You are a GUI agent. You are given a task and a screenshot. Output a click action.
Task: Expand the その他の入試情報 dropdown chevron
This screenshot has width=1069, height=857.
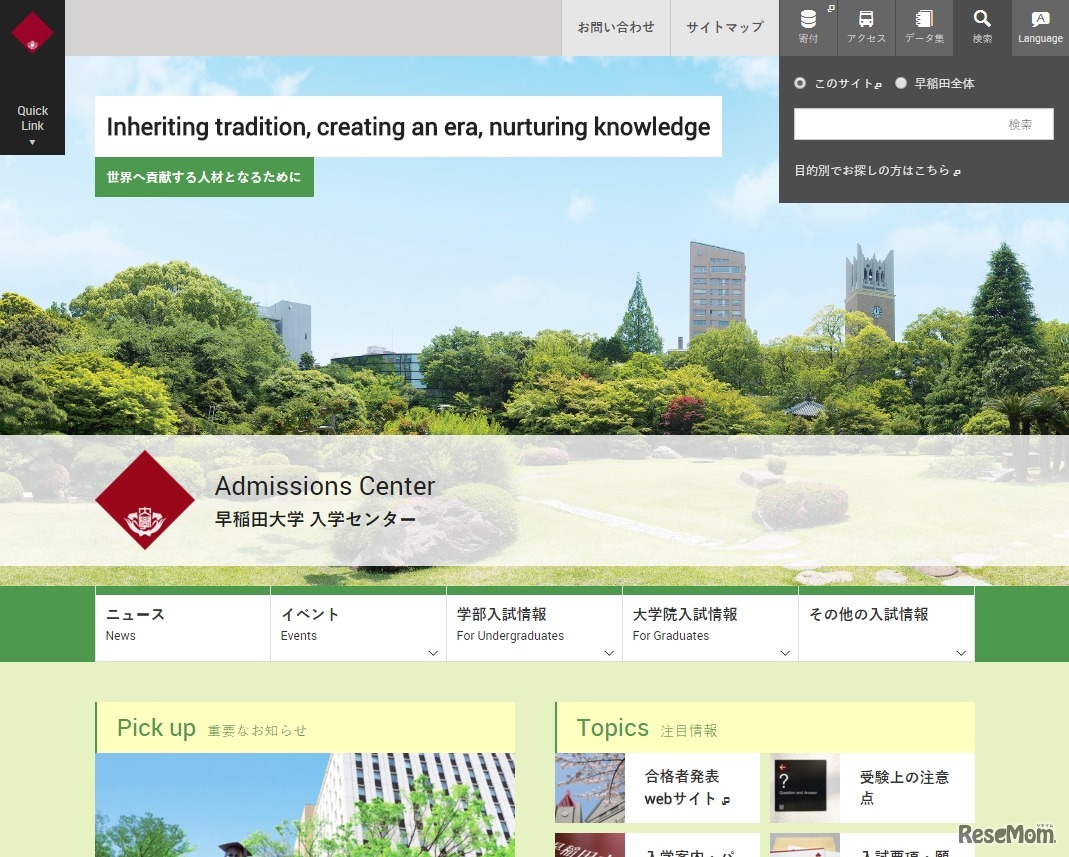(x=961, y=653)
